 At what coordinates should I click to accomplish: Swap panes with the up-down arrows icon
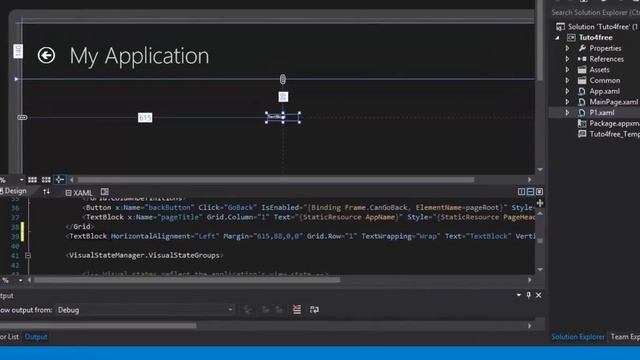46,191
